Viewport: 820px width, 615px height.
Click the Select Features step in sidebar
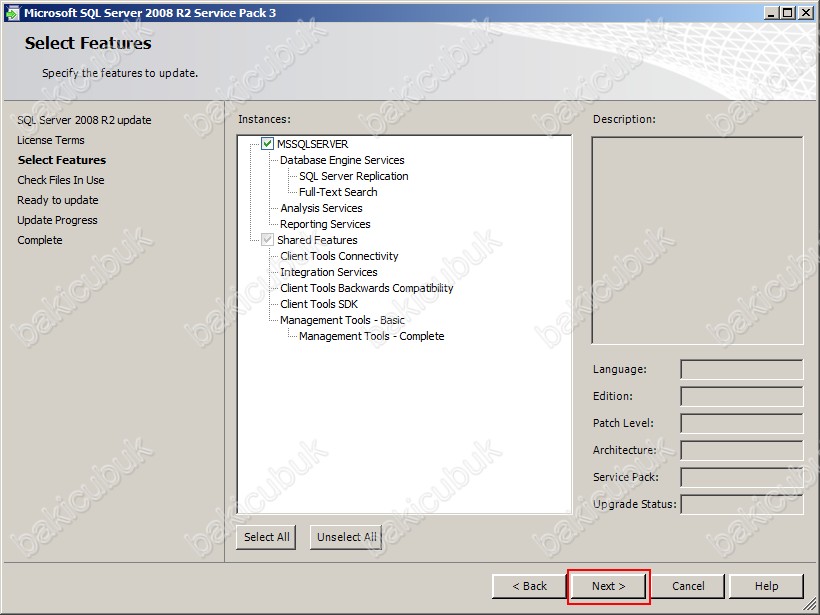(x=62, y=160)
